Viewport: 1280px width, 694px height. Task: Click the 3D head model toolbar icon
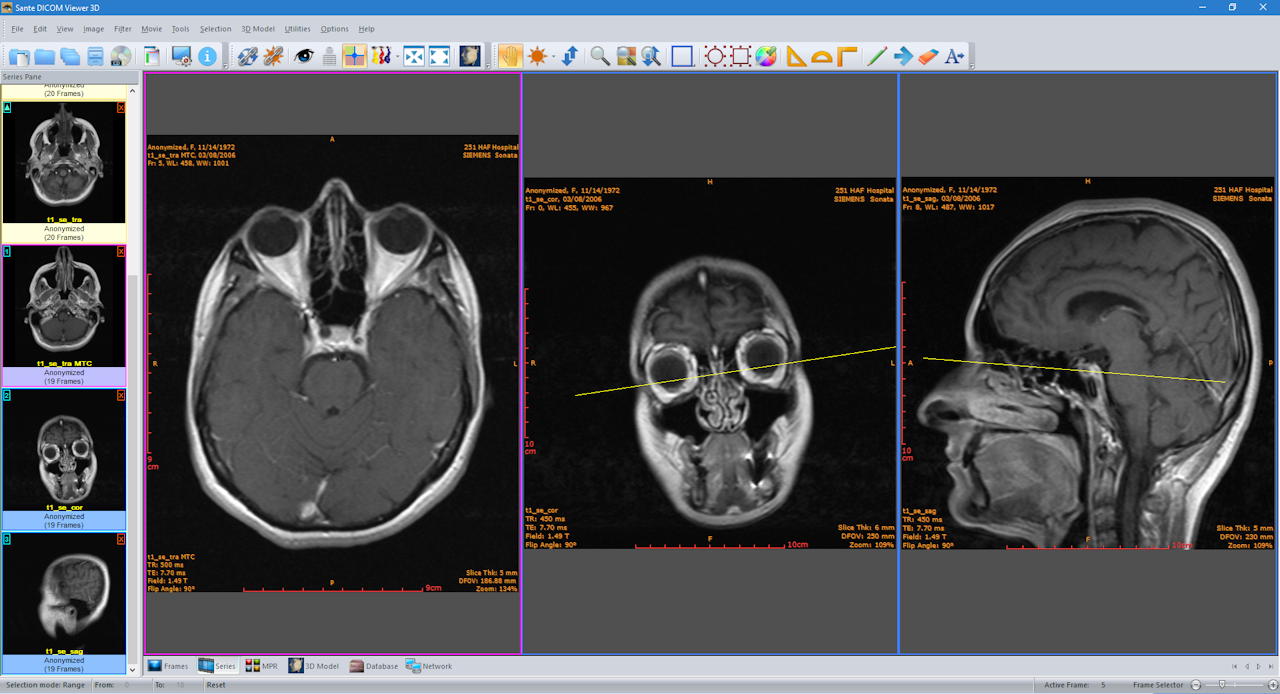tap(470, 57)
